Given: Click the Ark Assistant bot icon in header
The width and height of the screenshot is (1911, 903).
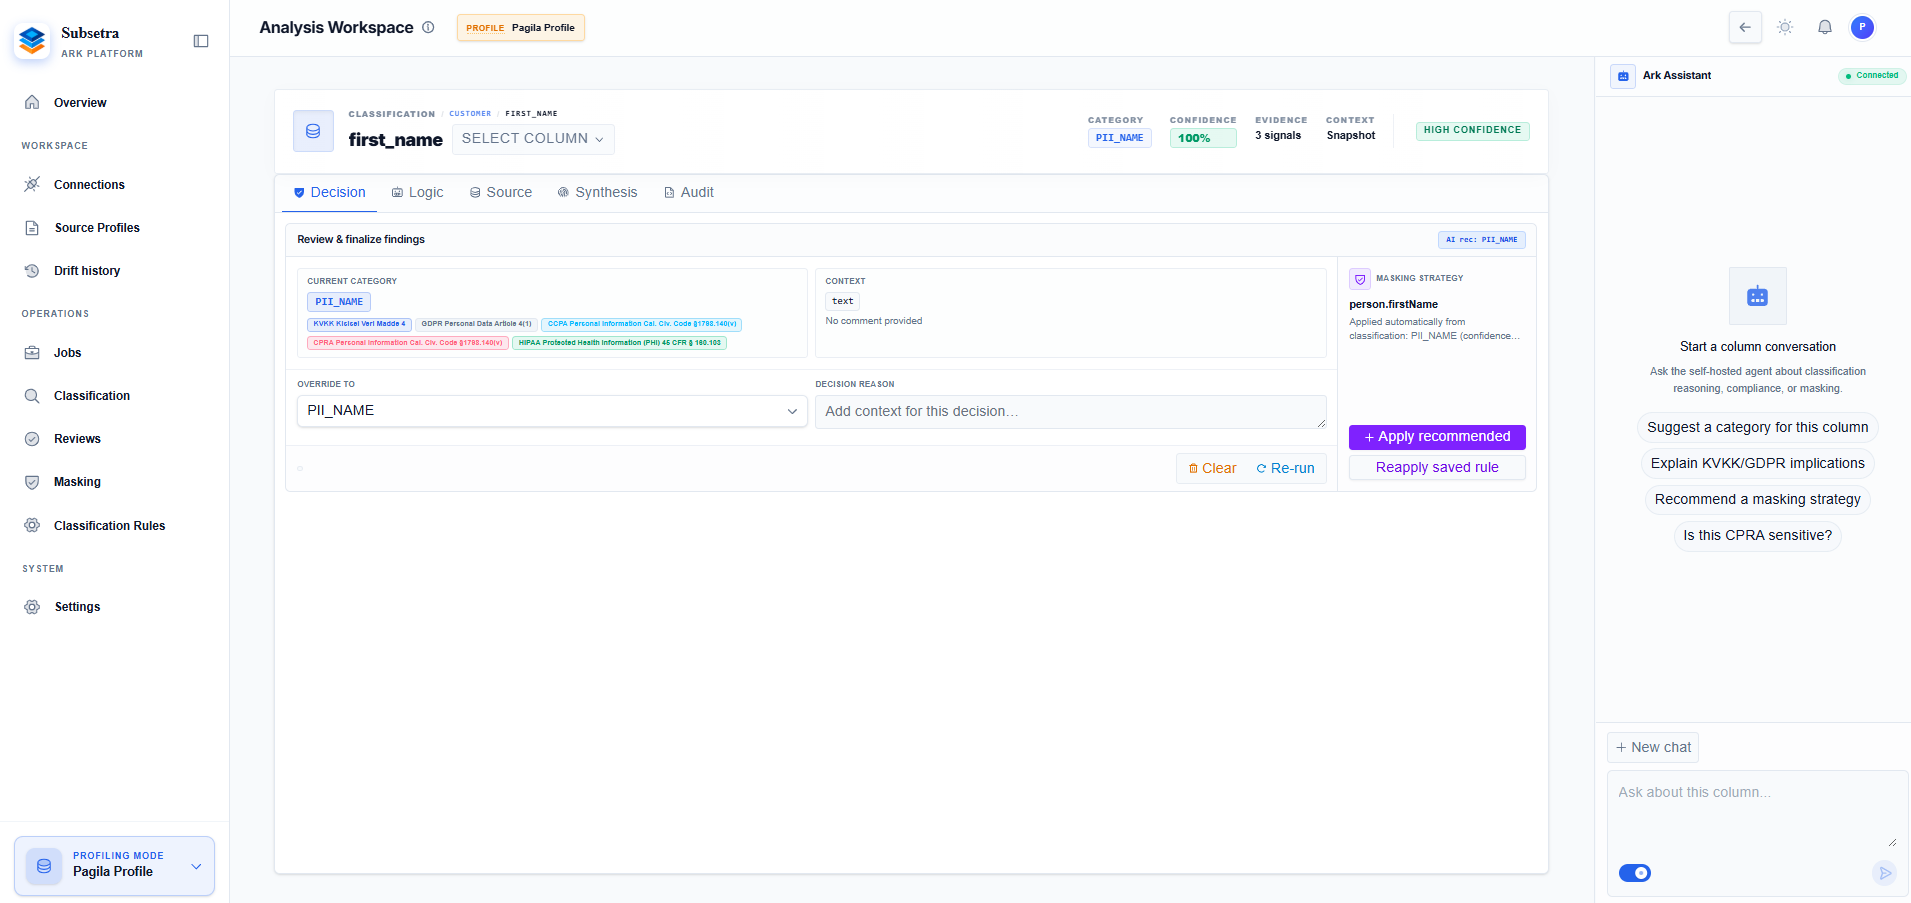Looking at the screenshot, I should pos(1623,76).
